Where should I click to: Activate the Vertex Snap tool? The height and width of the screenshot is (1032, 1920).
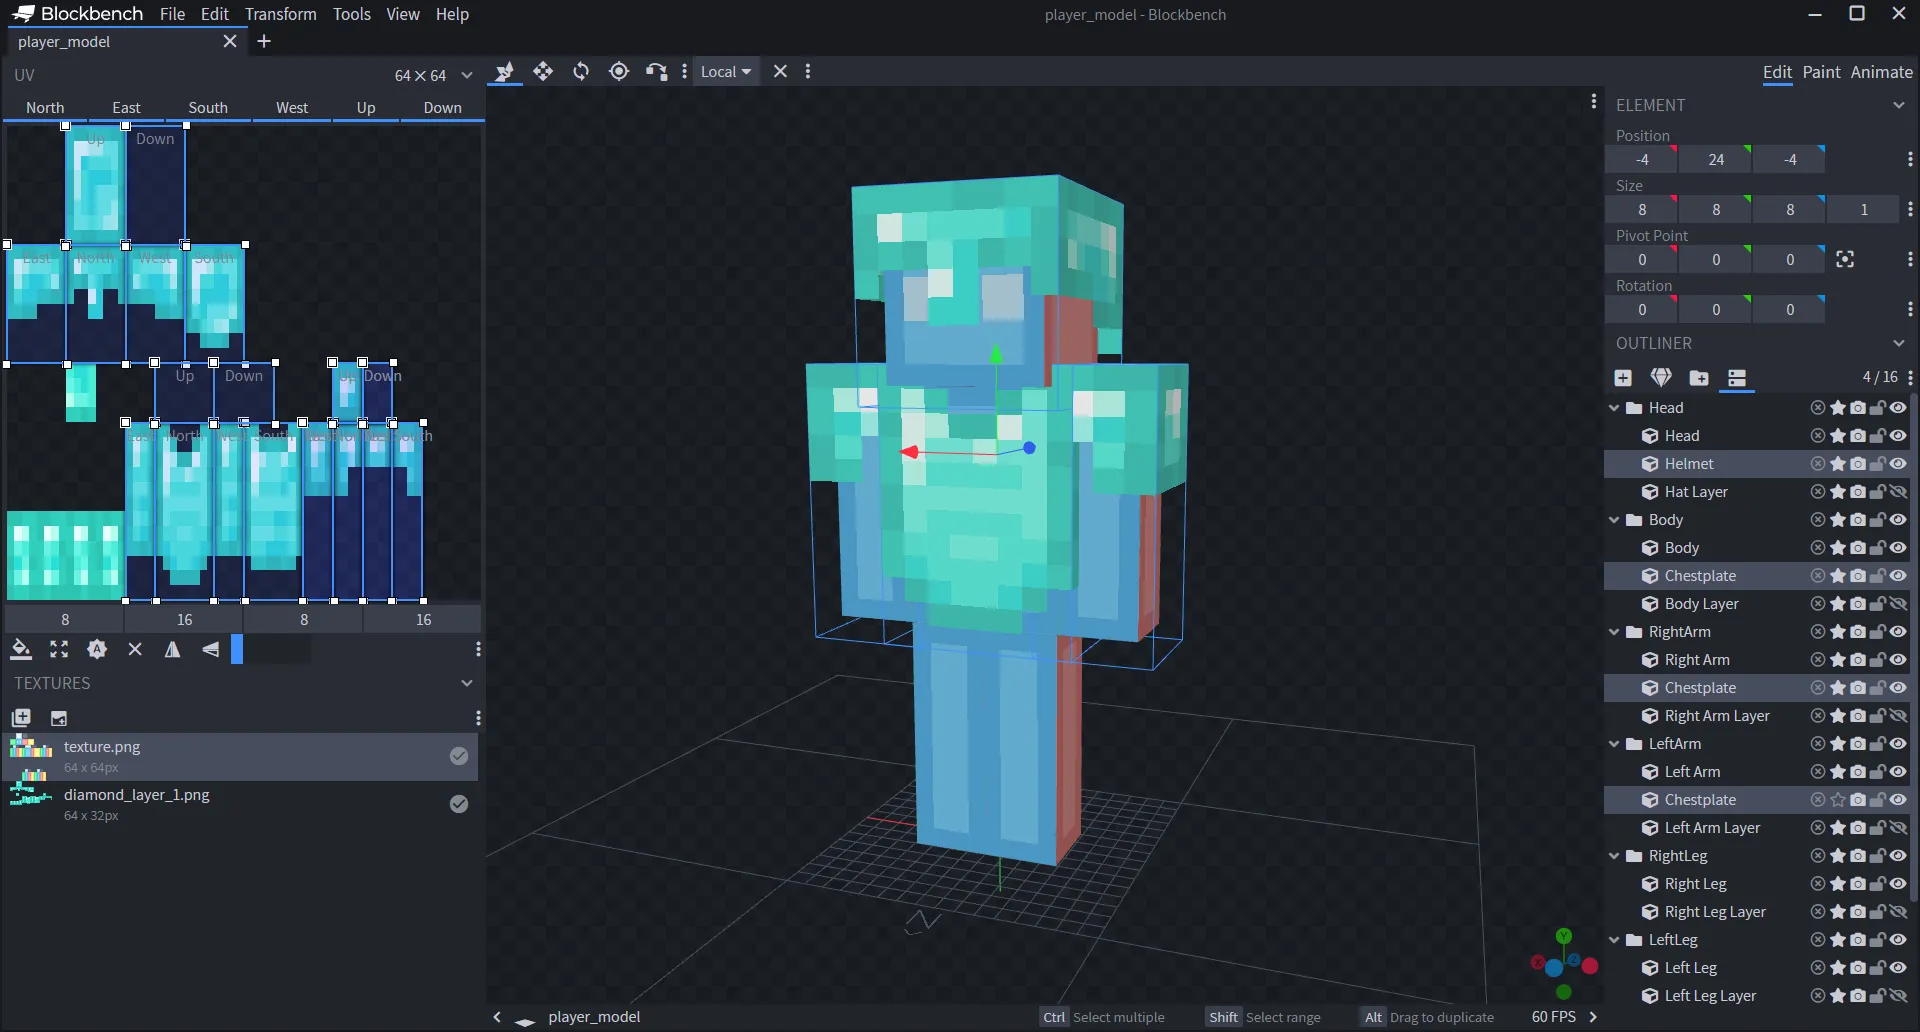[656, 71]
